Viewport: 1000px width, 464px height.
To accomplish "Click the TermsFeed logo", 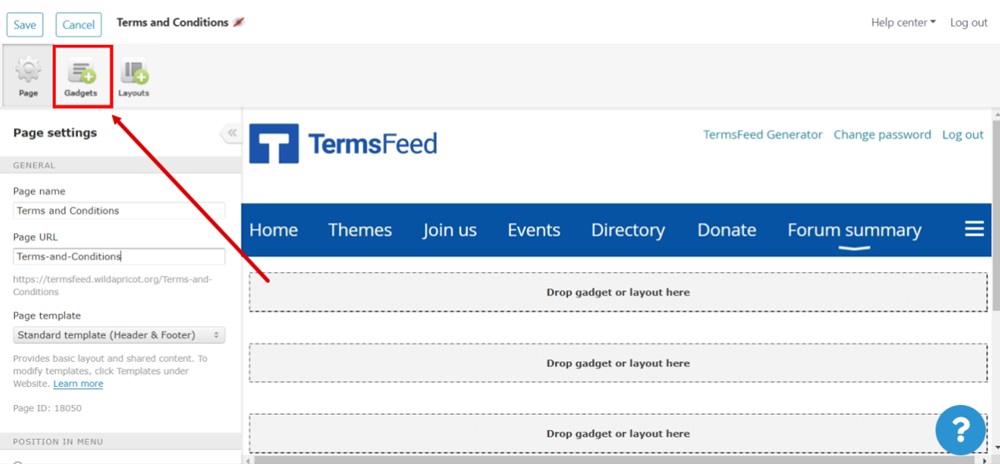I will pyautogui.click(x=343, y=143).
